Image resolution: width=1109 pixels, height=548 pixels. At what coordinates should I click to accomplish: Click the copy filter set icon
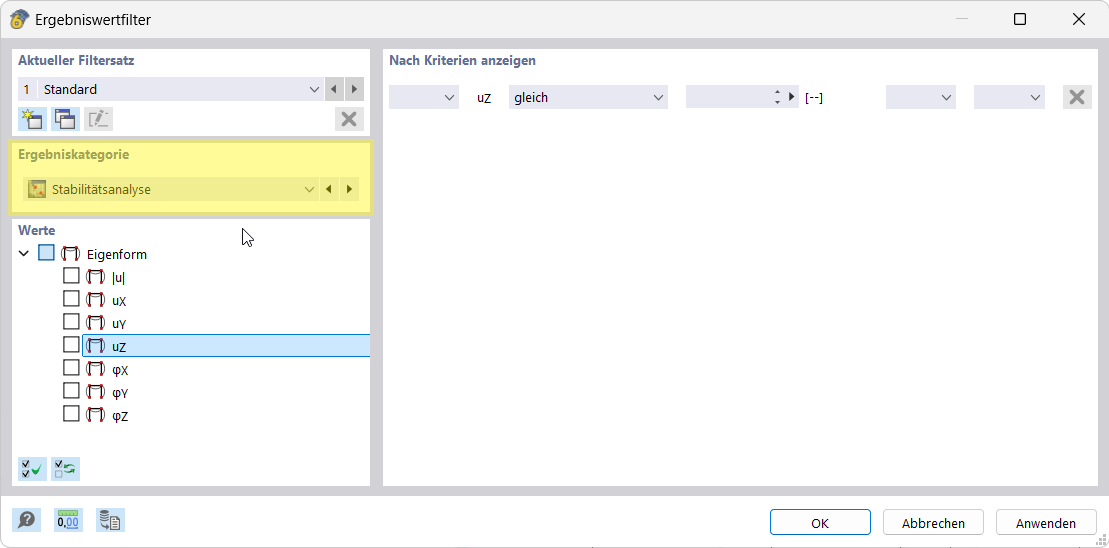(65, 120)
